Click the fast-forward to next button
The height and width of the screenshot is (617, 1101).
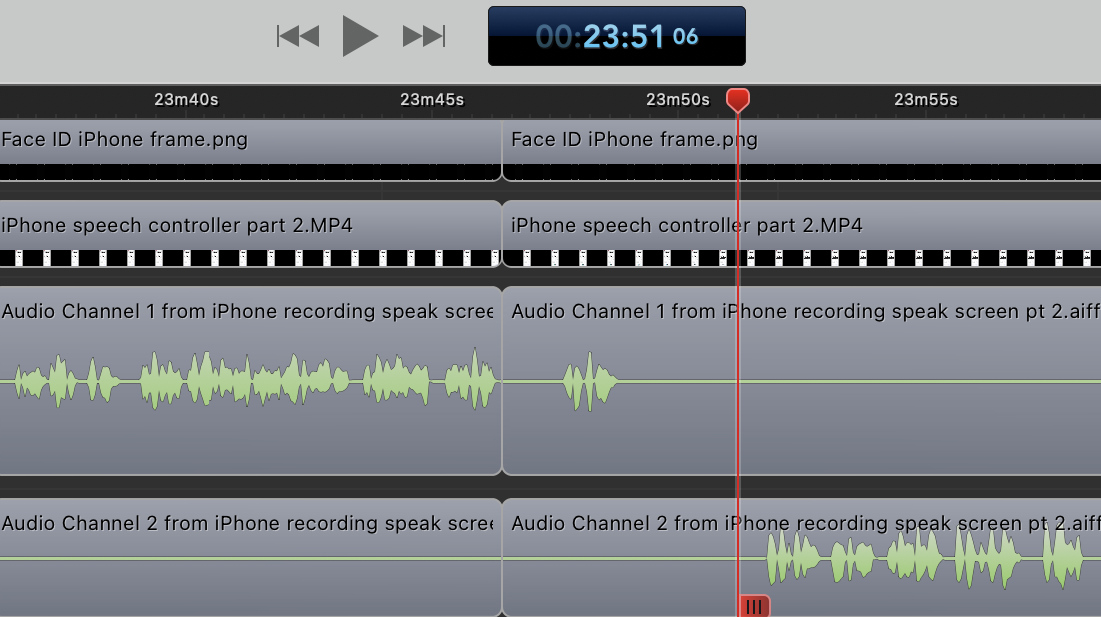(423, 37)
